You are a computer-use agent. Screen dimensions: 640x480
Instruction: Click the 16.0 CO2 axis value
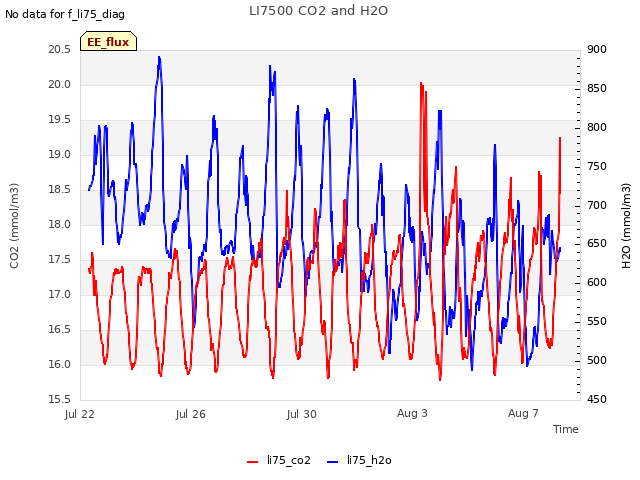pos(60,364)
